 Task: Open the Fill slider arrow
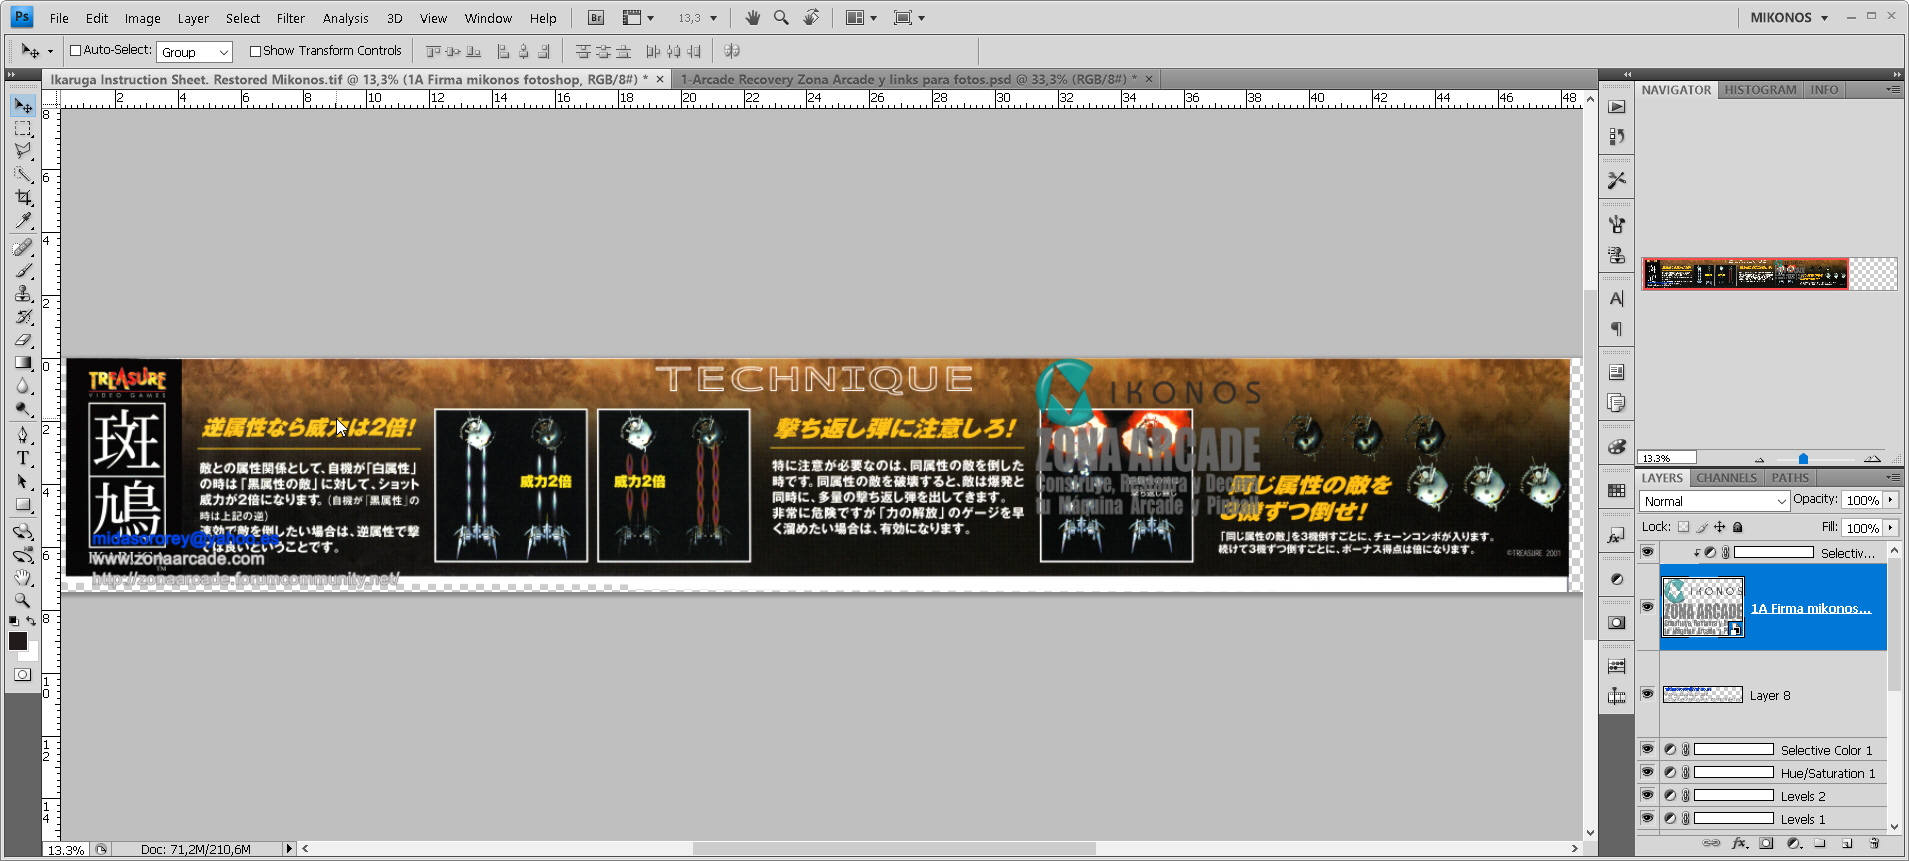(1890, 527)
